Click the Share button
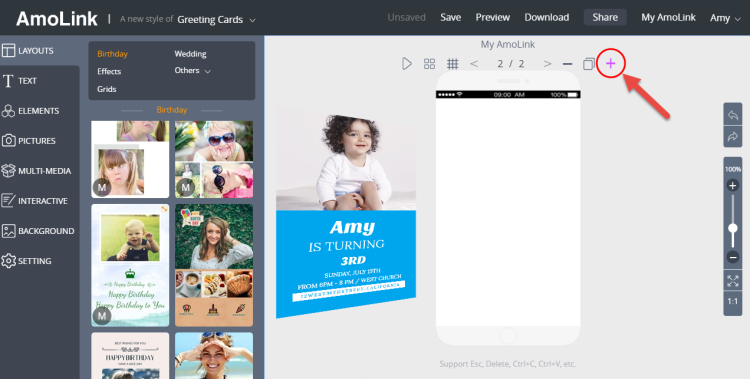 point(605,17)
